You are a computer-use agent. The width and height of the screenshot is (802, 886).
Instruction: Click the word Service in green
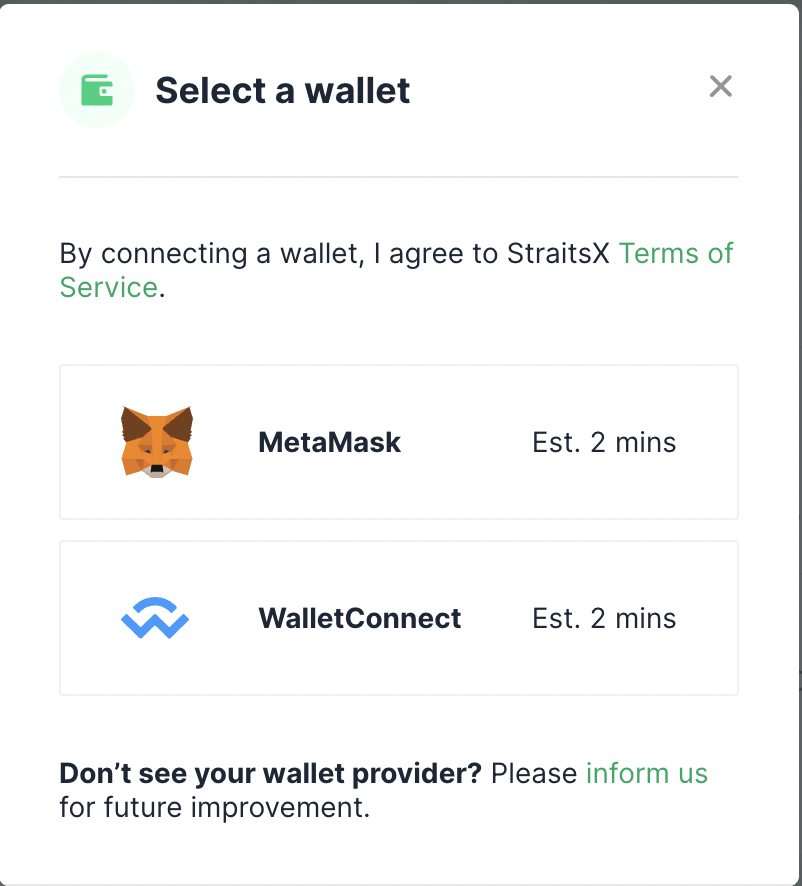tap(109, 287)
